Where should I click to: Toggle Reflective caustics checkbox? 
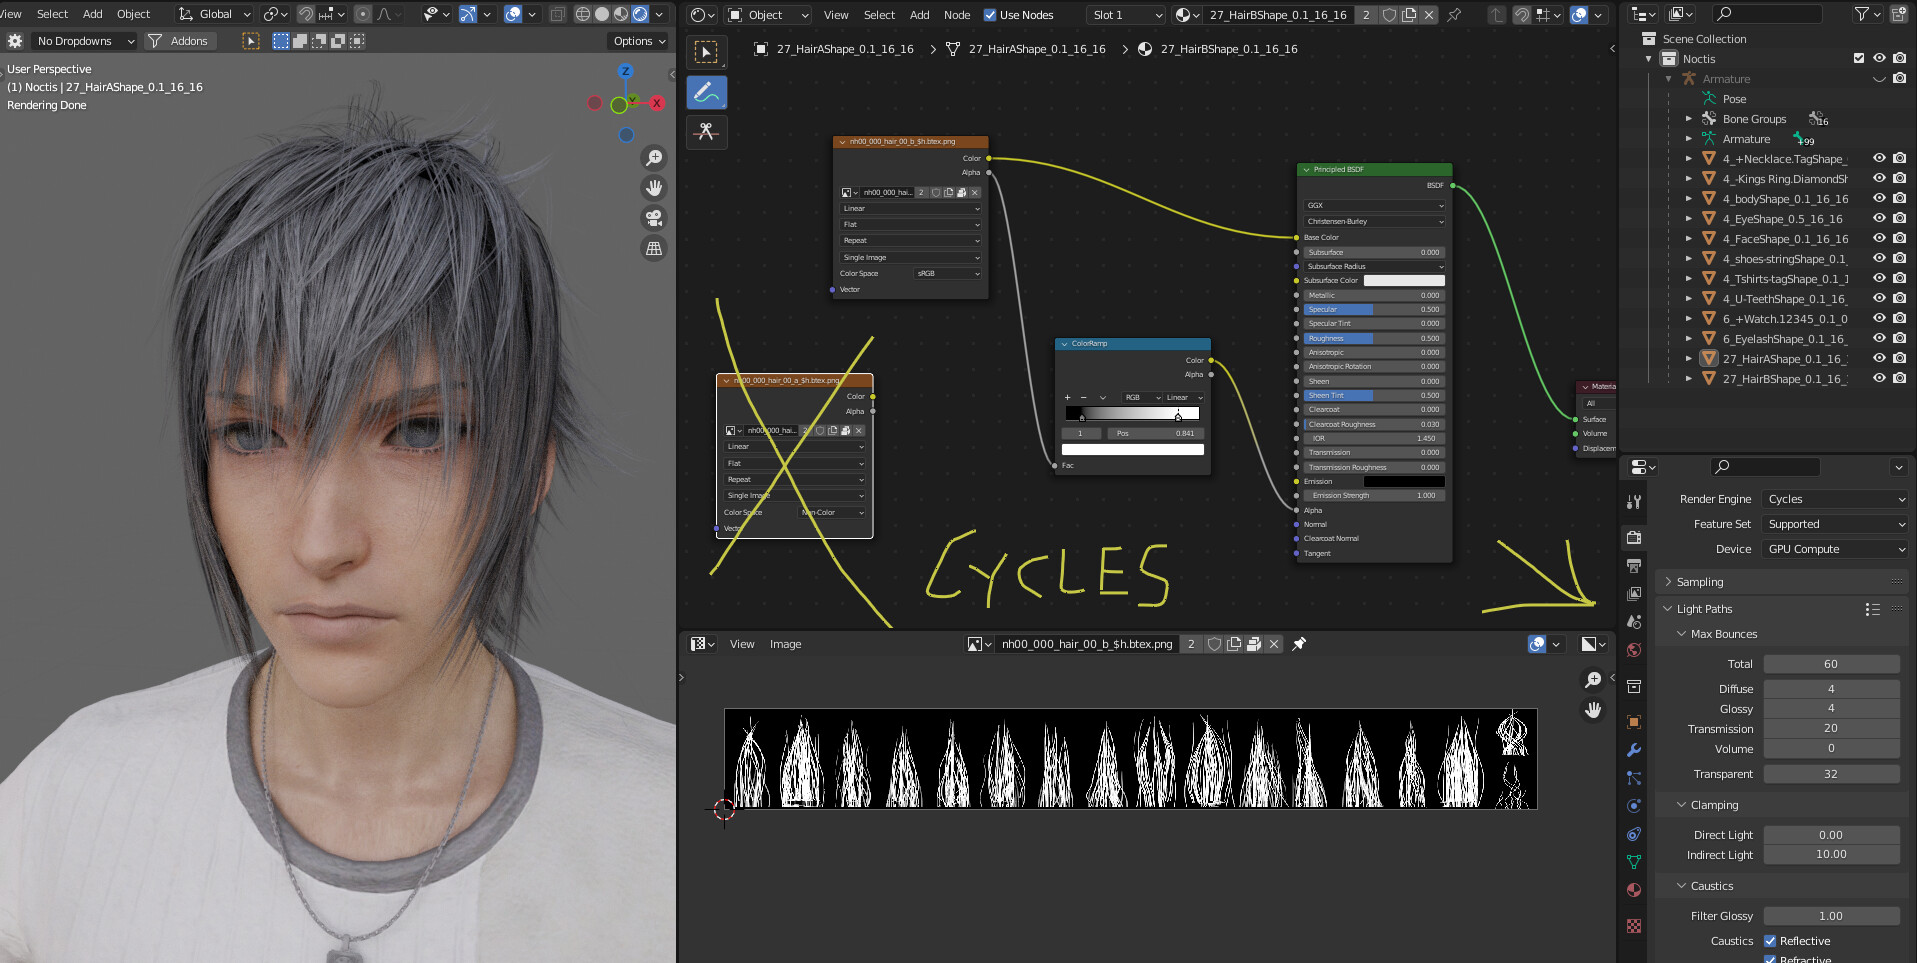(1770, 941)
